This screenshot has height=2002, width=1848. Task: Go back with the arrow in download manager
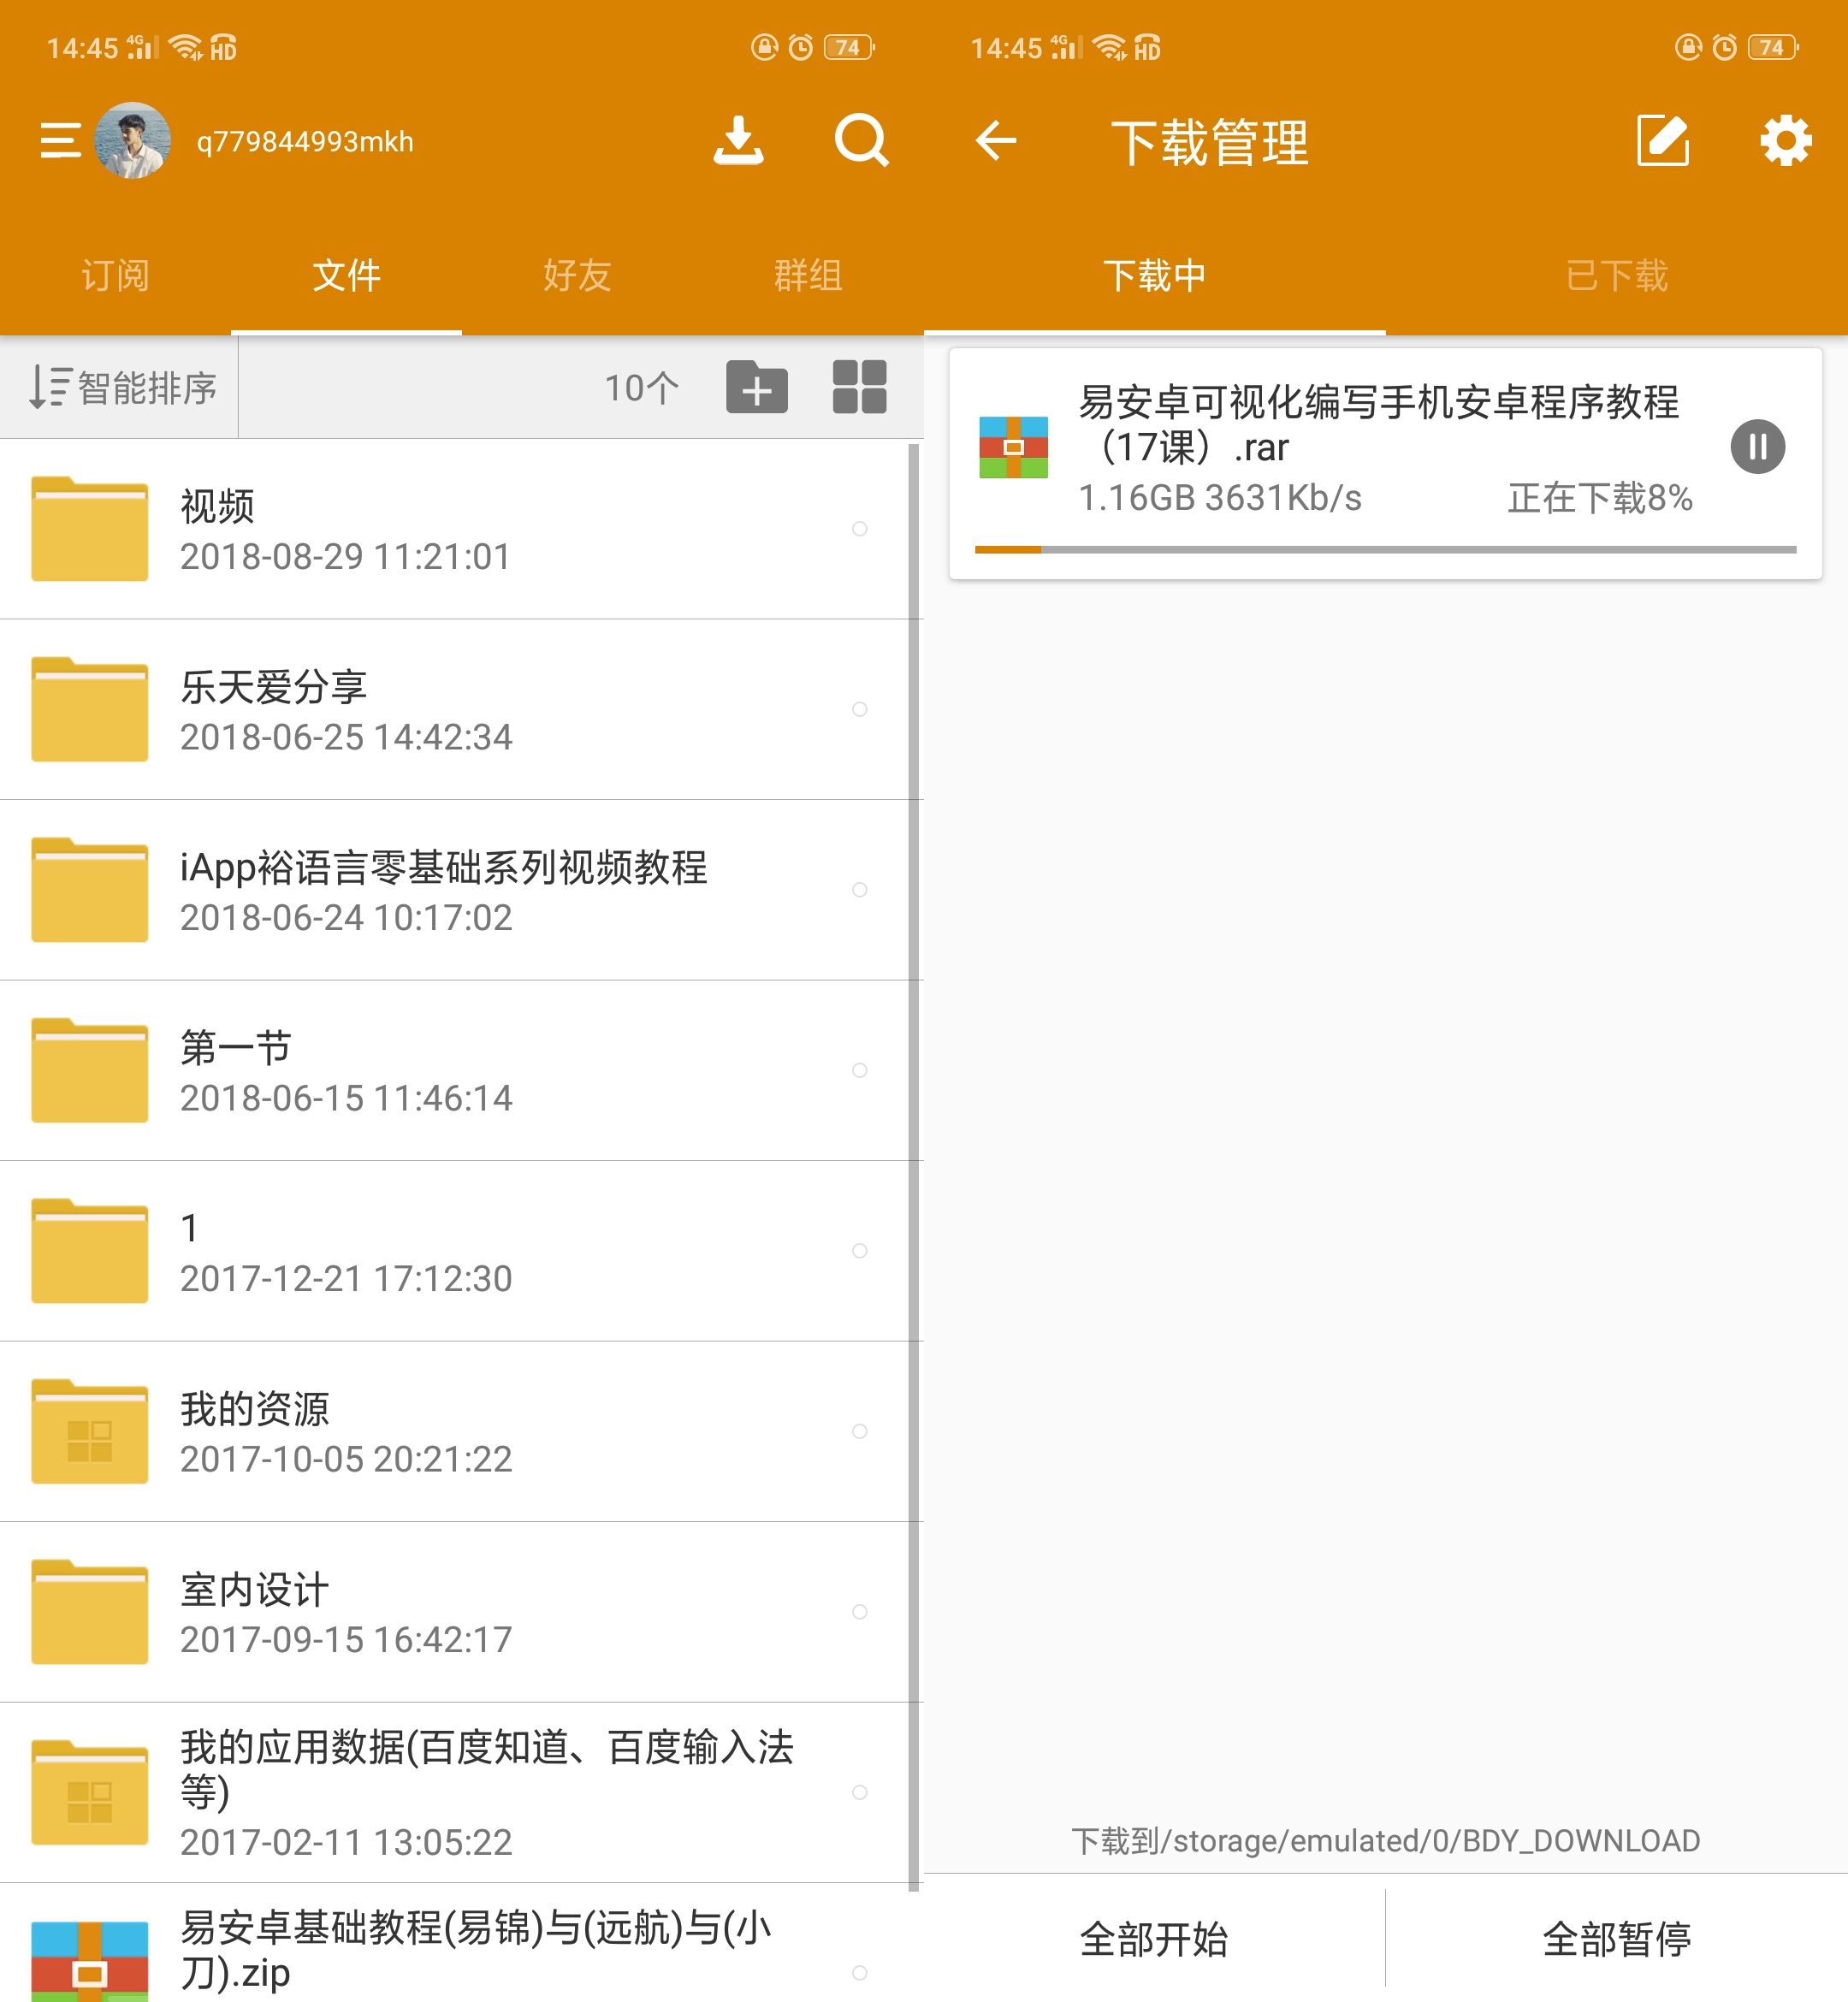pyautogui.click(x=997, y=141)
